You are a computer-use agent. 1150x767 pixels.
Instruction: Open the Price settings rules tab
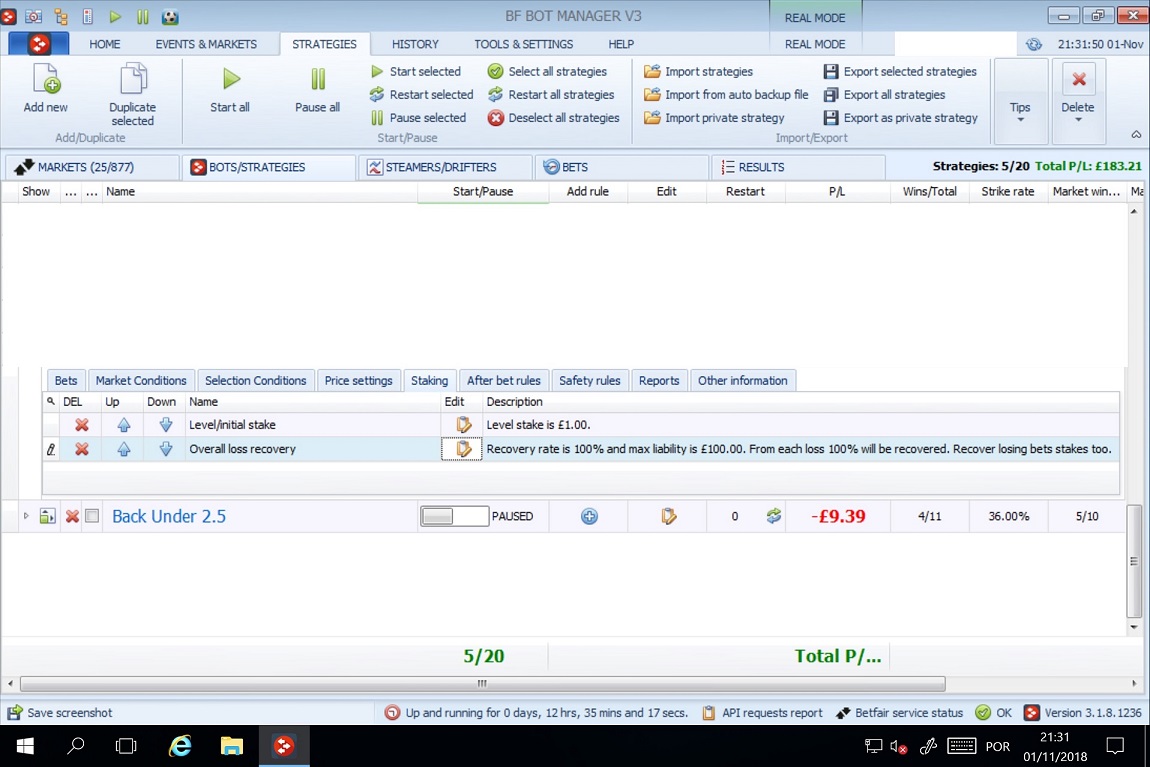click(359, 381)
